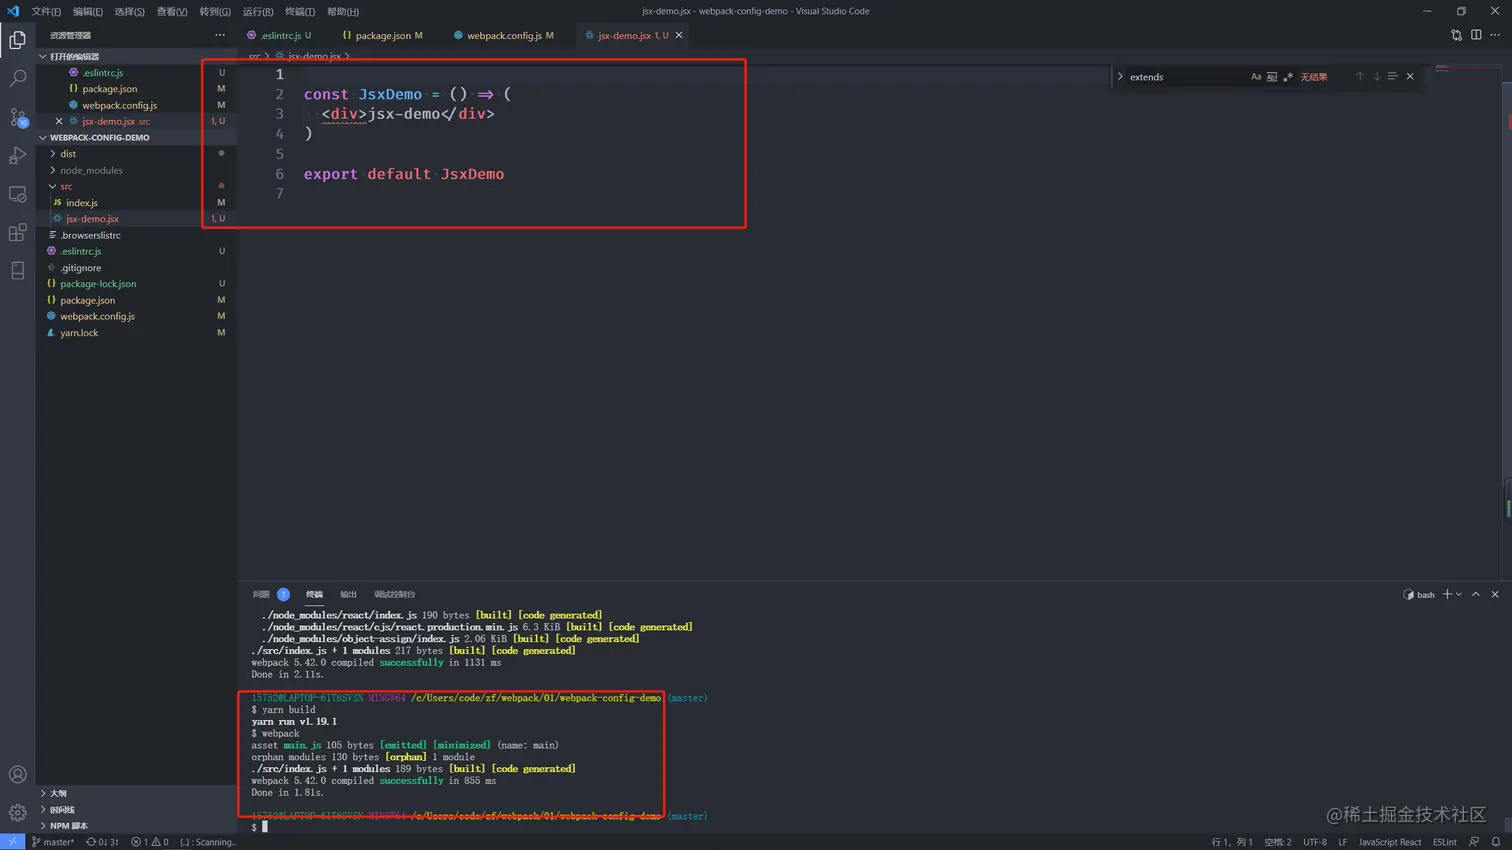Expand the NPM scripts section
This screenshot has width=1512, height=850.
(x=137, y=826)
